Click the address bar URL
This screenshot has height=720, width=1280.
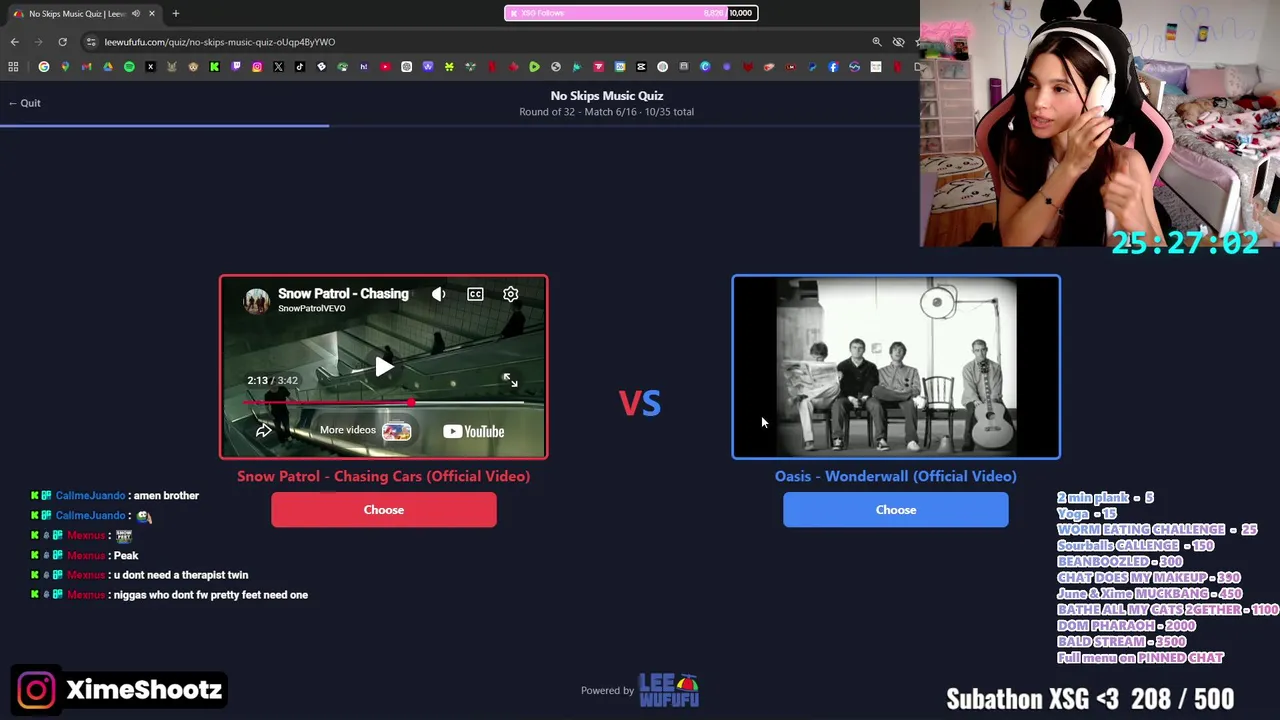tap(220, 42)
